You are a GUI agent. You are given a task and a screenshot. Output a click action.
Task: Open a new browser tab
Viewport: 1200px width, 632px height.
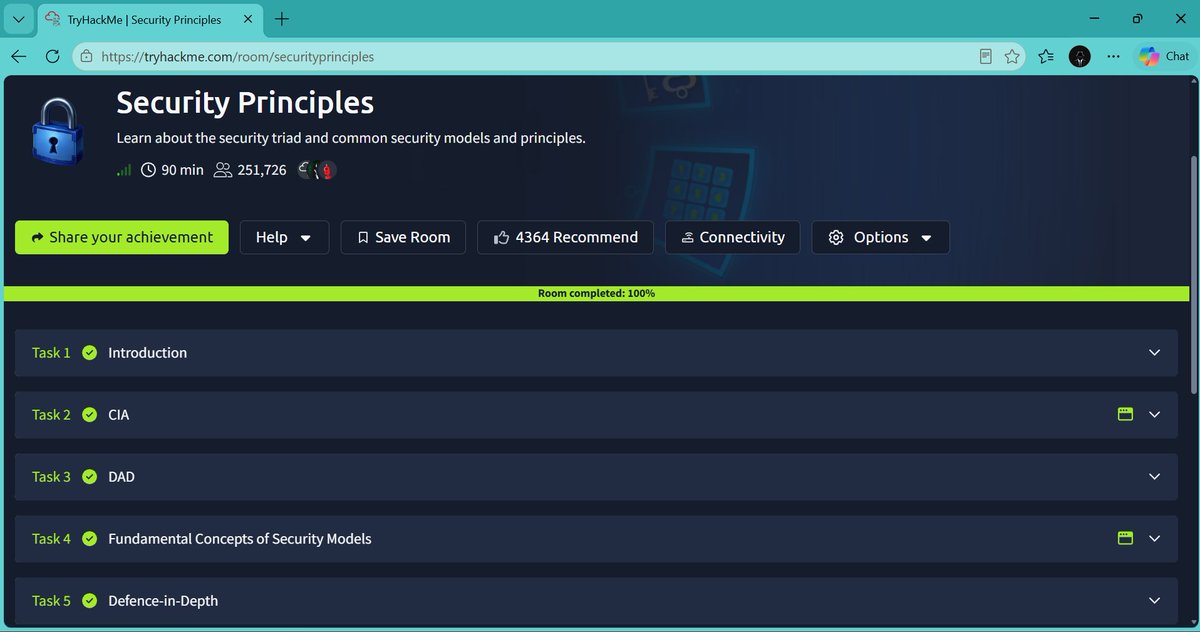pyautogui.click(x=282, y=19)
